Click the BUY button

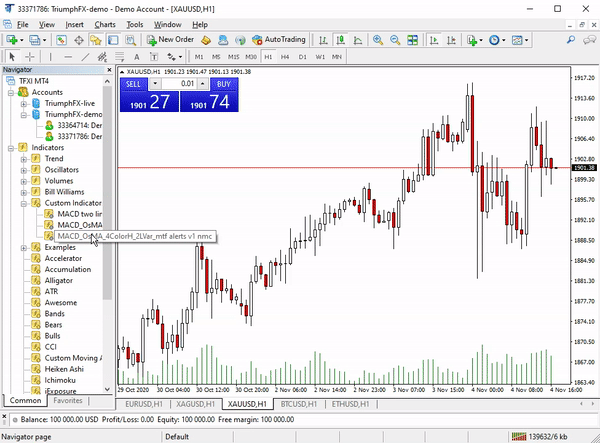coord(223,84)
